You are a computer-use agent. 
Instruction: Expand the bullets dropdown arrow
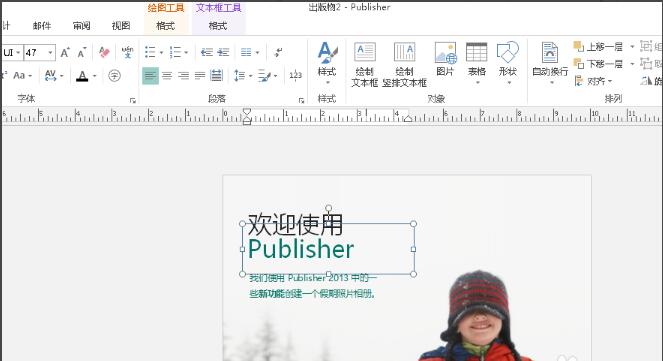click(161, 53)
